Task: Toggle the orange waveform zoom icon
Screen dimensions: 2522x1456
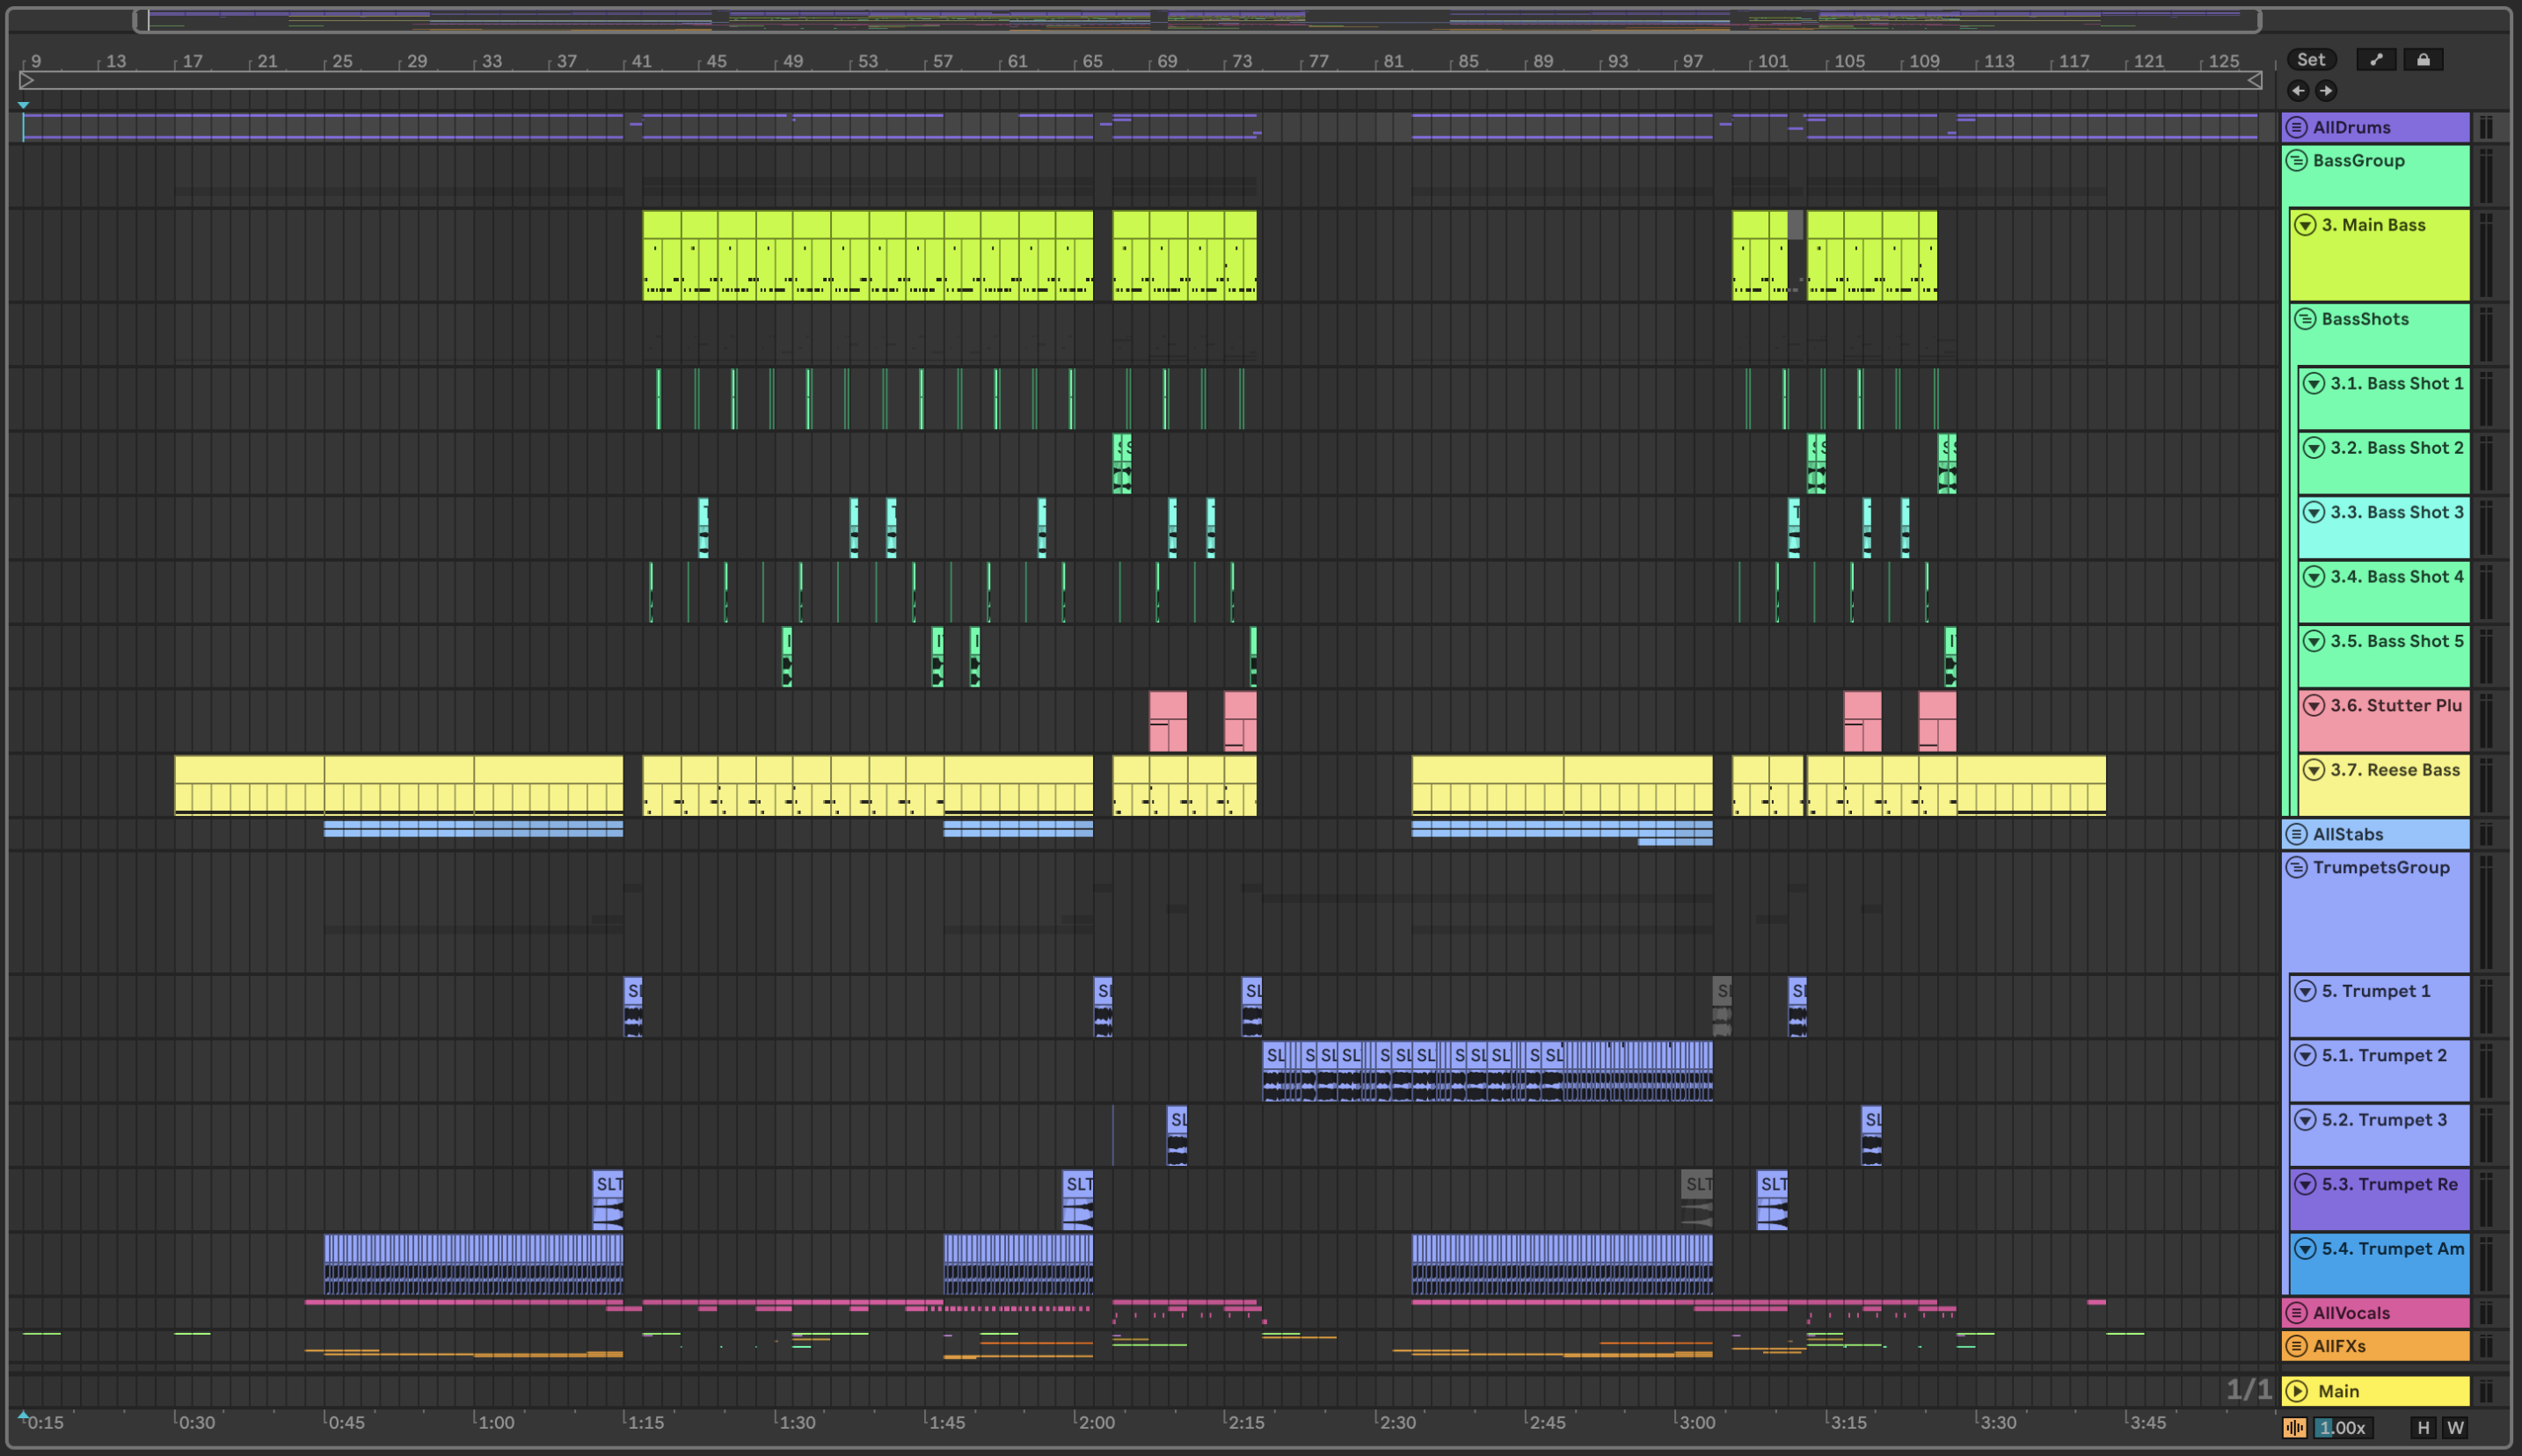Action: click(x=2295, y=1428)
